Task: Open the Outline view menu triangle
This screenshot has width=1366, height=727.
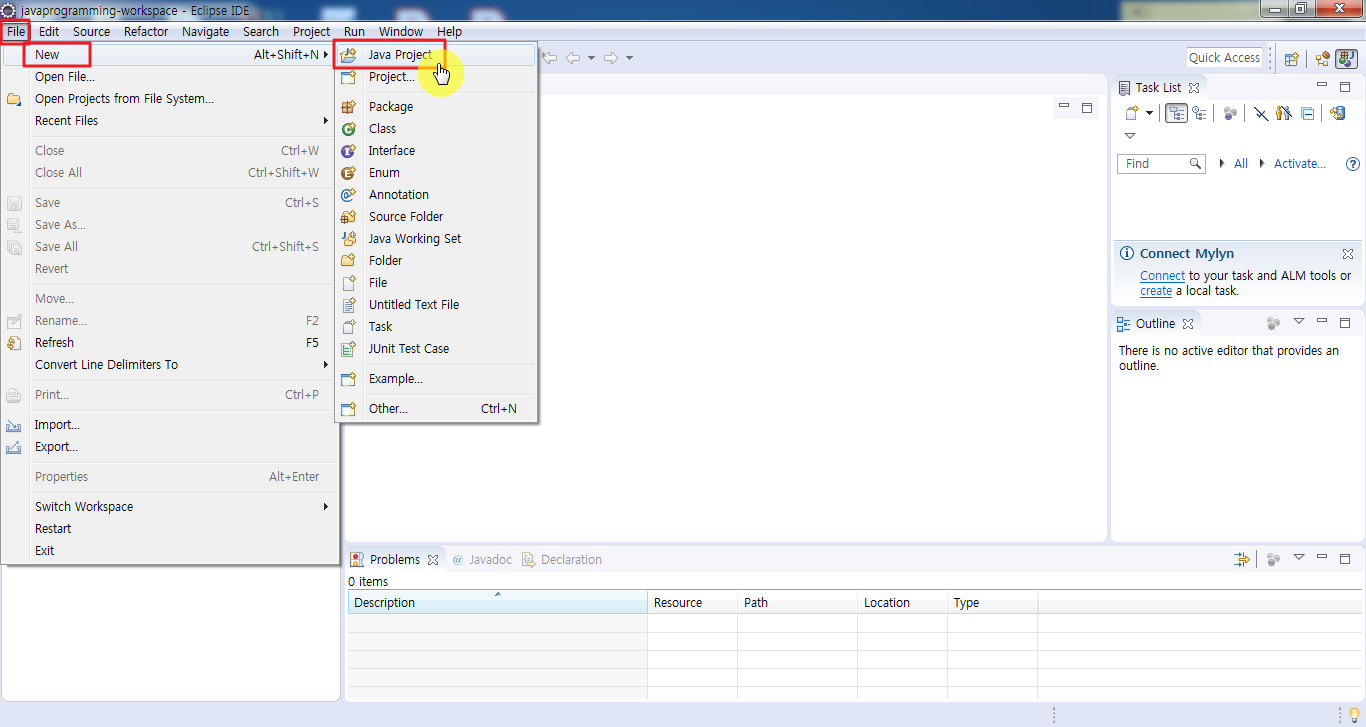Action: (1299, 321)
